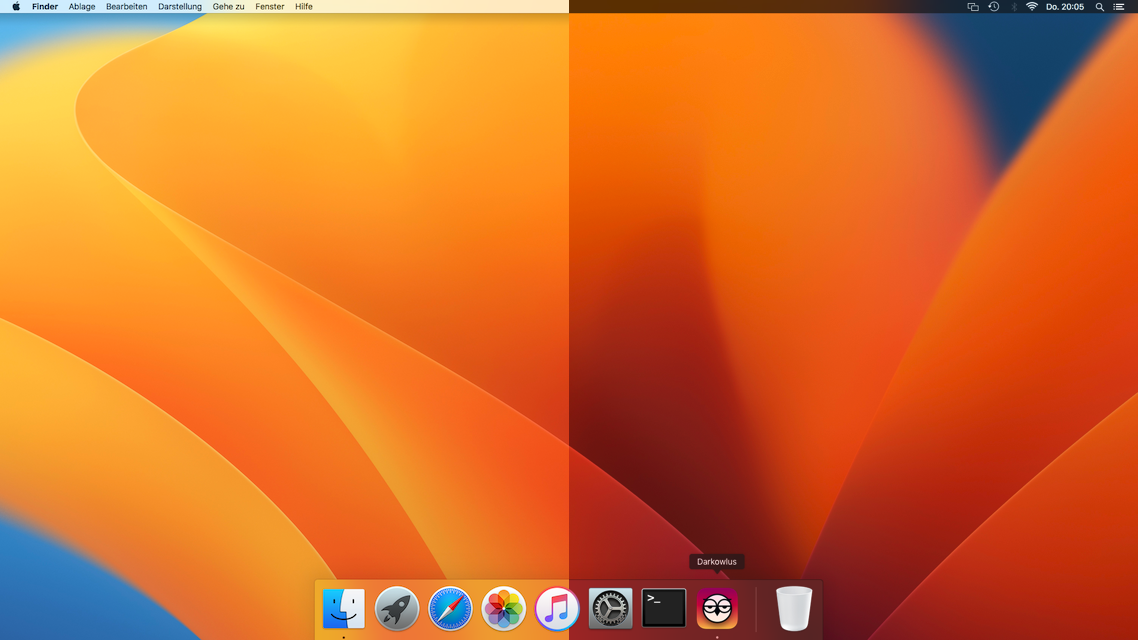Launch the Photos app
This screenshot has height=640, width=1138.
(504, 608)
